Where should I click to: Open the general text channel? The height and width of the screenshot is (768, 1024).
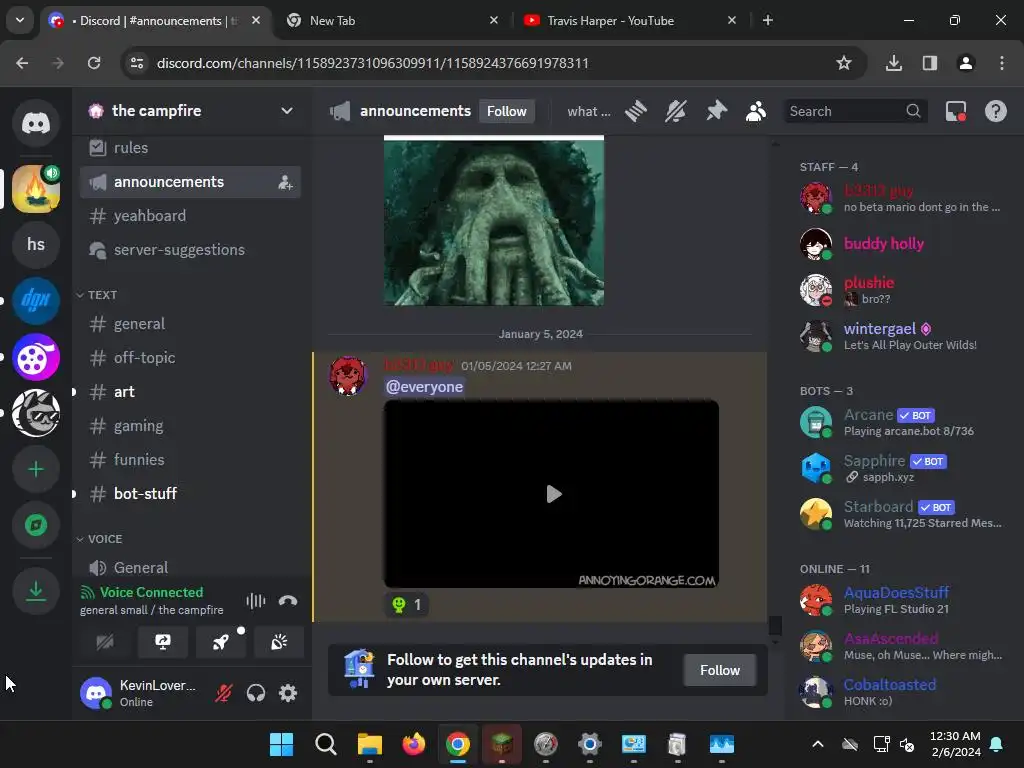click(190, 323)
